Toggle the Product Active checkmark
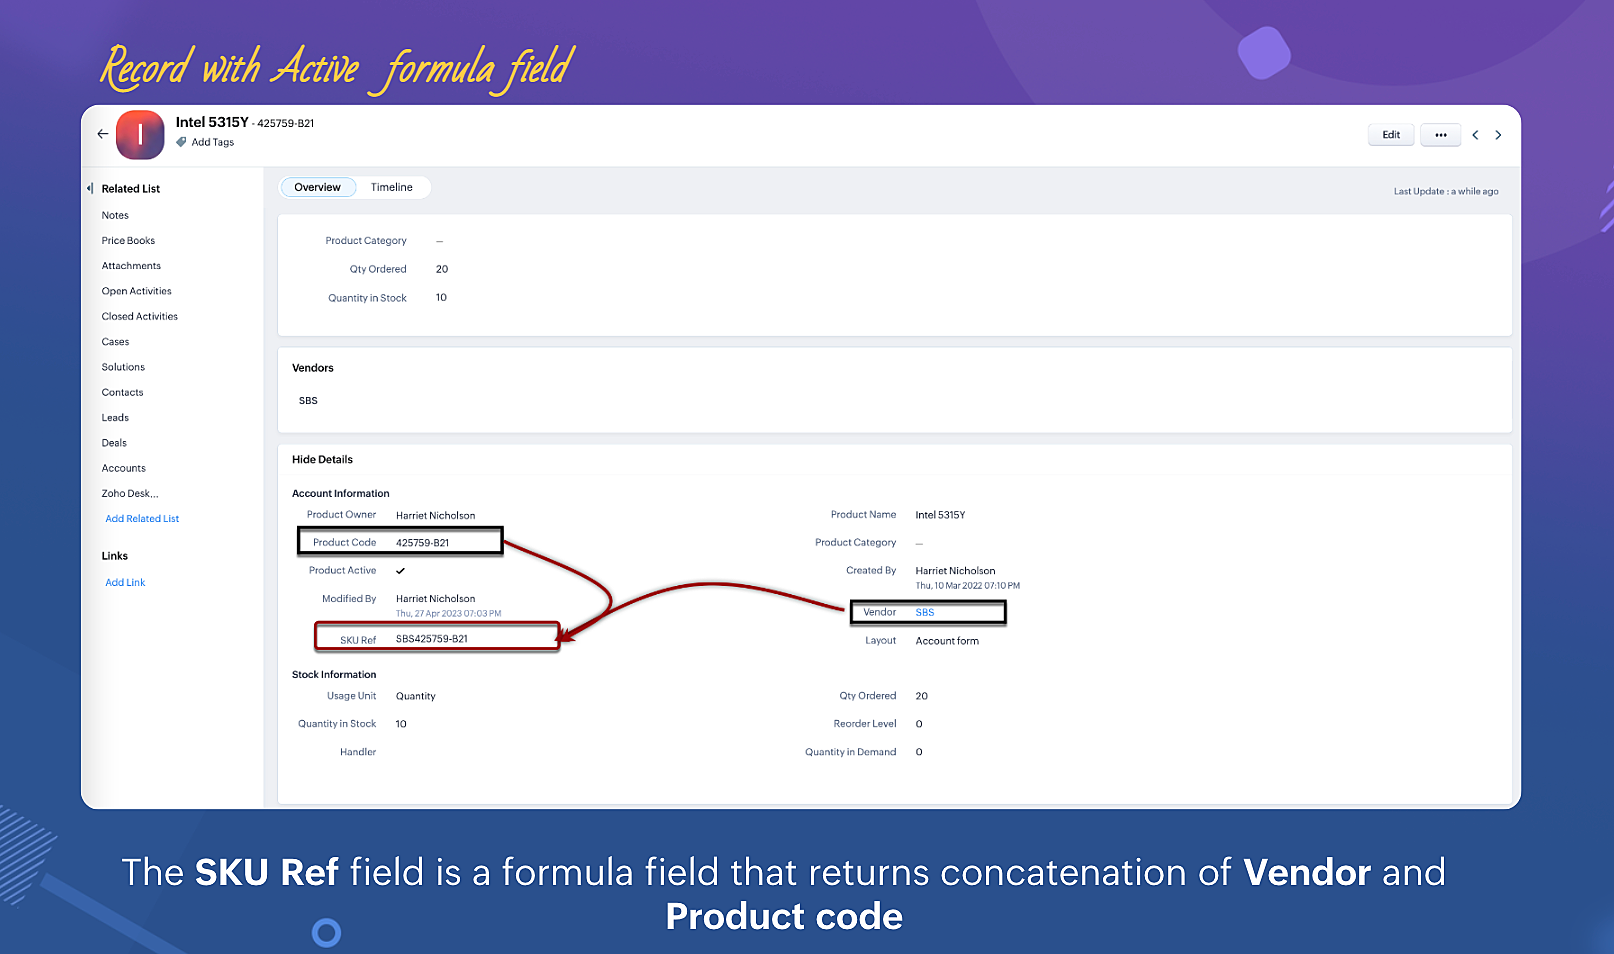Viewport: 1614px width, 954px height. [x=400, y=571]
